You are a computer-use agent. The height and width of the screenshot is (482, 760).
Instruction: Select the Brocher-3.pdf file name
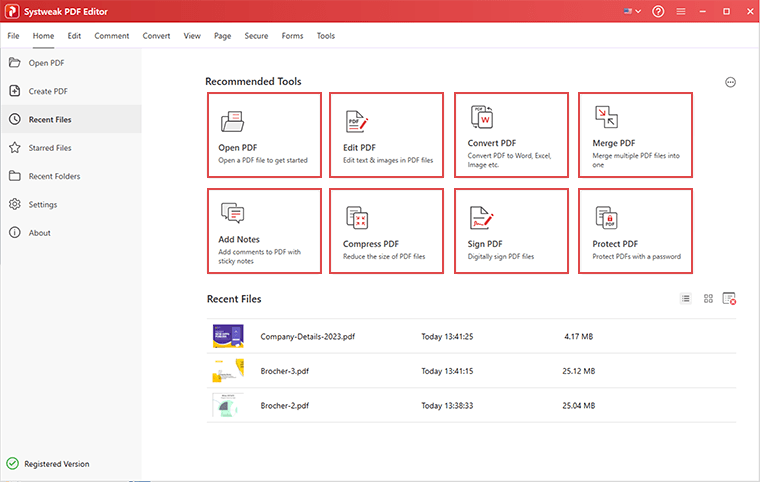pos(285,371)
